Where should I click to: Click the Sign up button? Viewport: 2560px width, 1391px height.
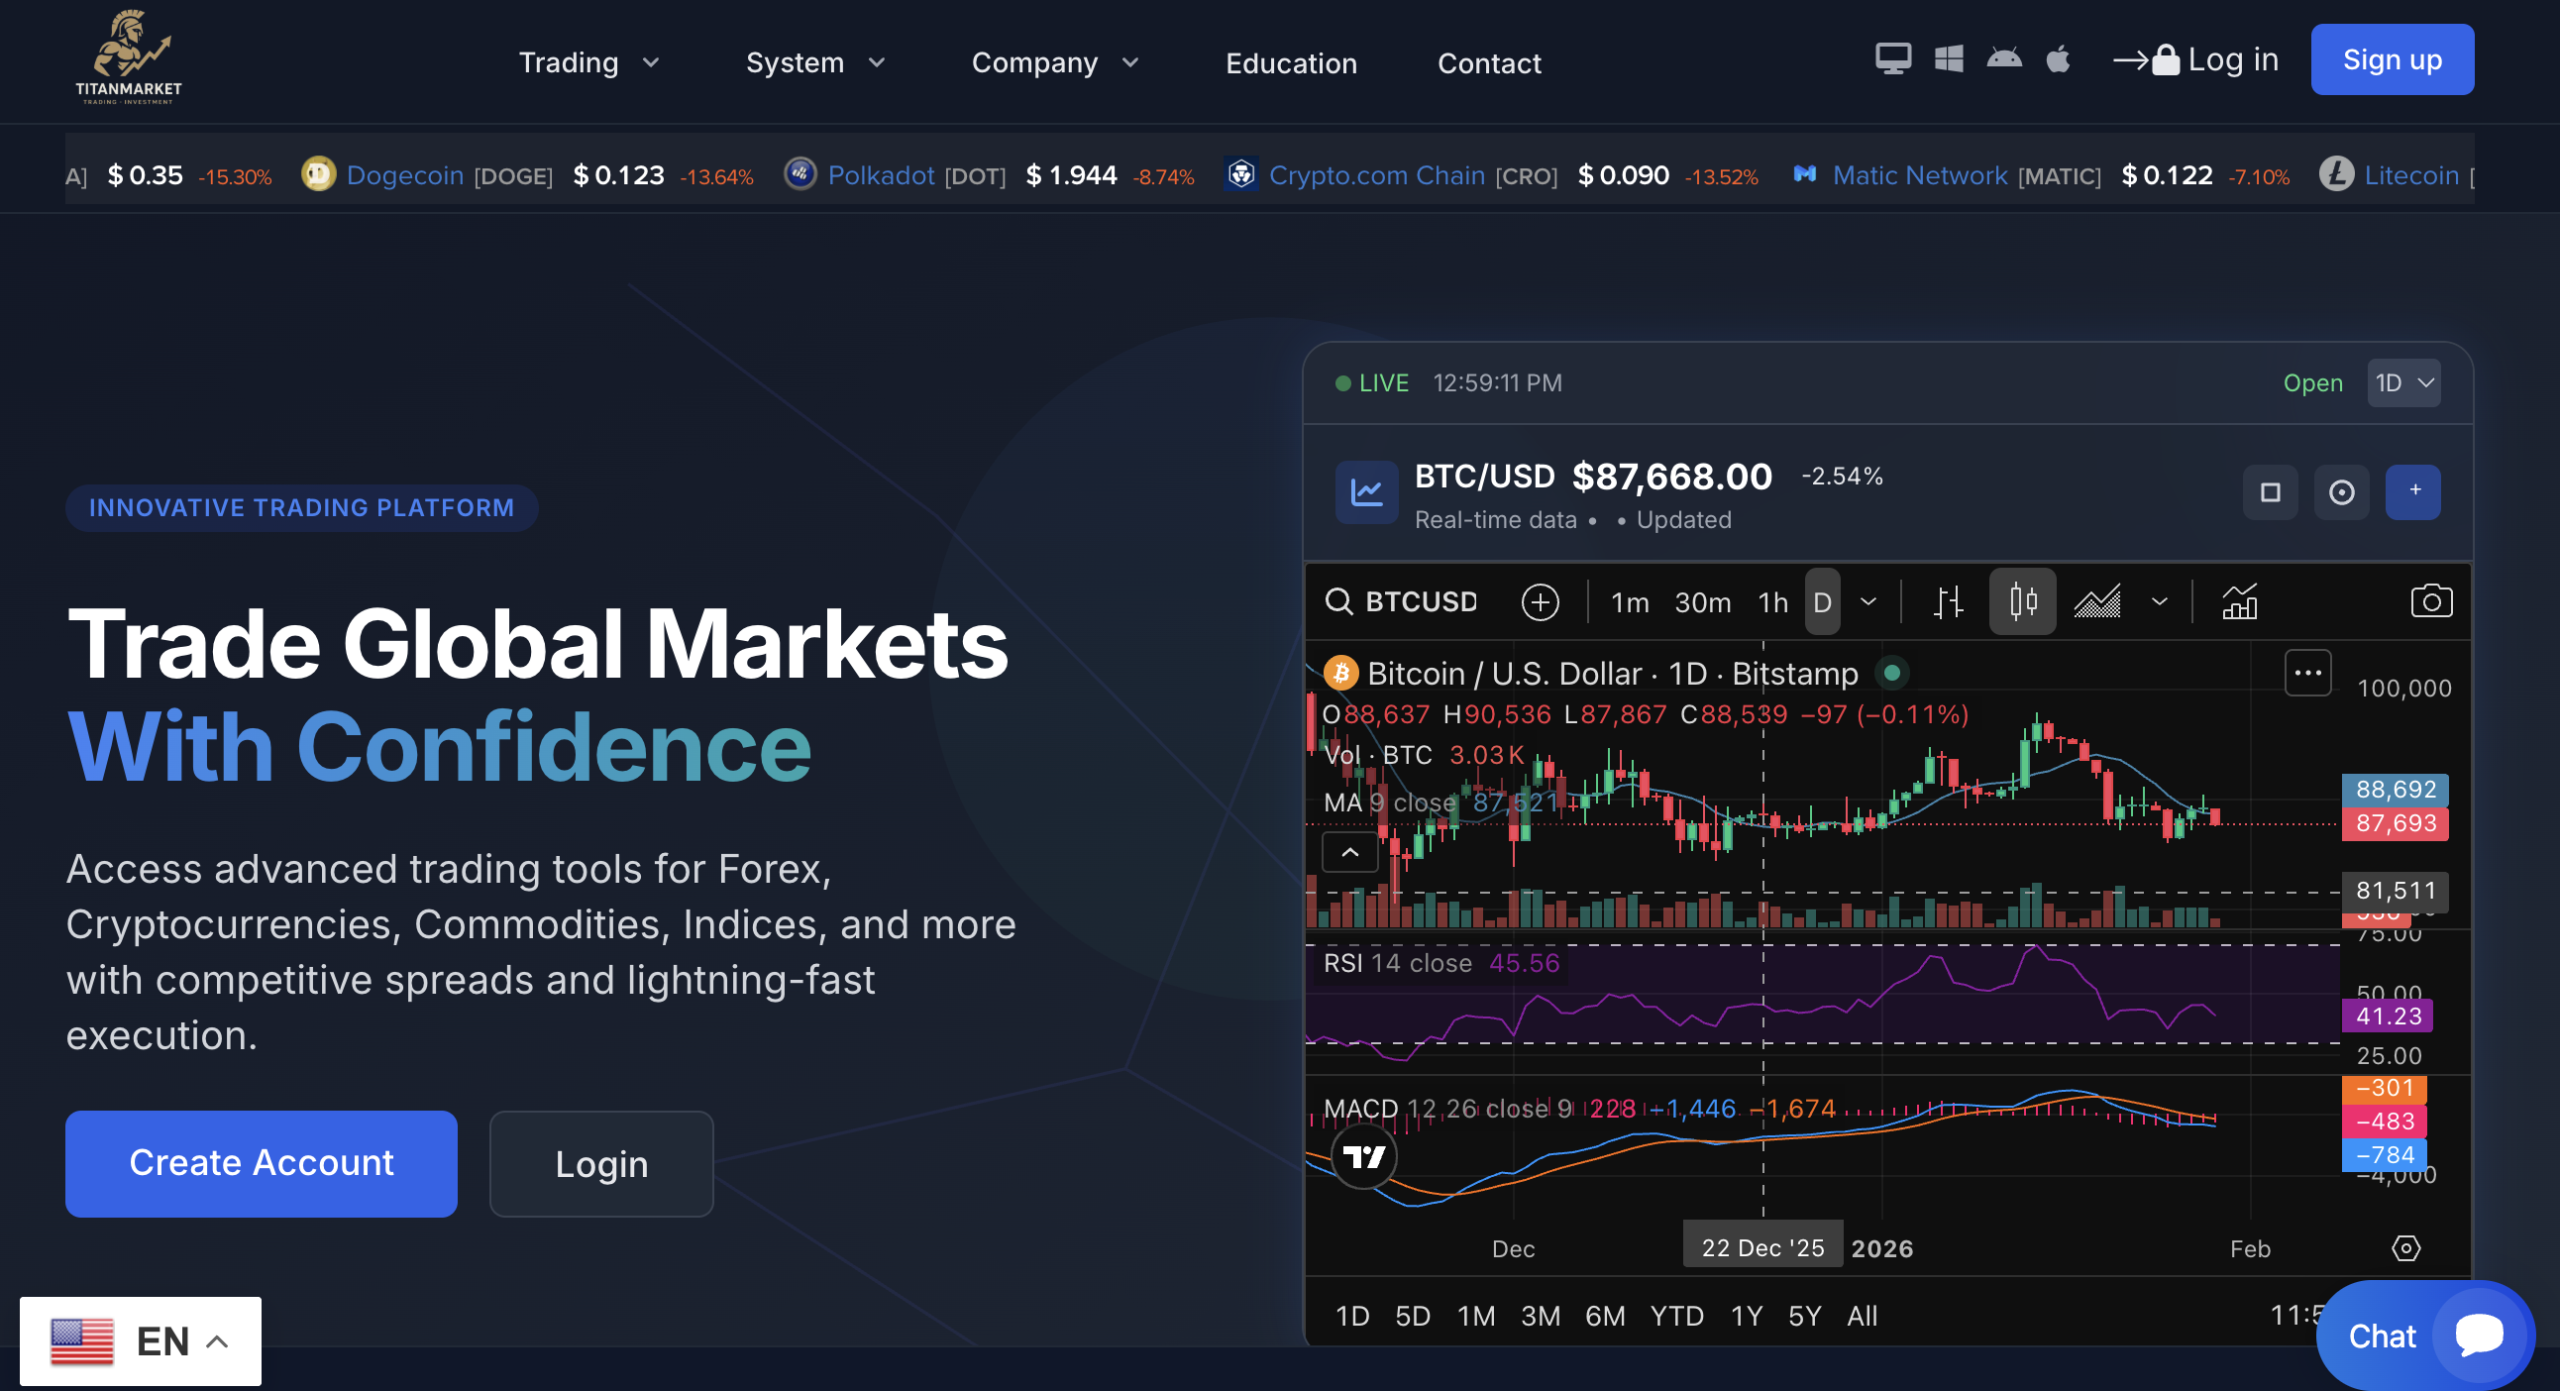[x=2392, y=59]
